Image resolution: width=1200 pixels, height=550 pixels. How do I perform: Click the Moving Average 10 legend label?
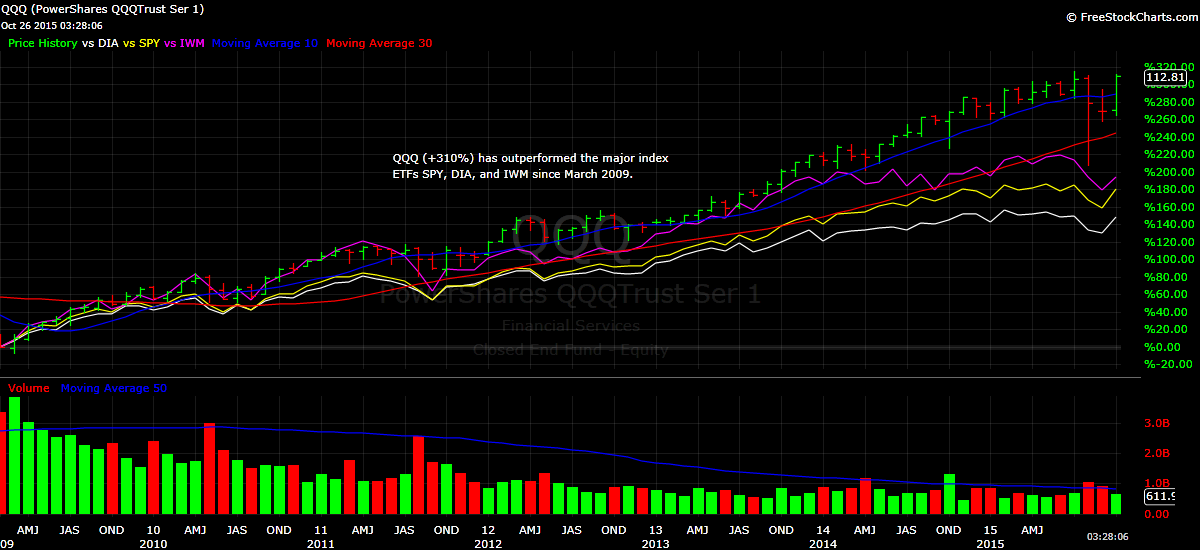click(x=266, y=44)
